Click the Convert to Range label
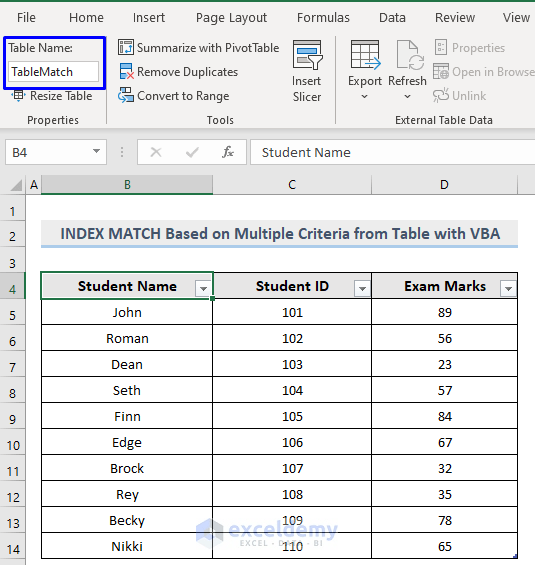 coord(183,96)
